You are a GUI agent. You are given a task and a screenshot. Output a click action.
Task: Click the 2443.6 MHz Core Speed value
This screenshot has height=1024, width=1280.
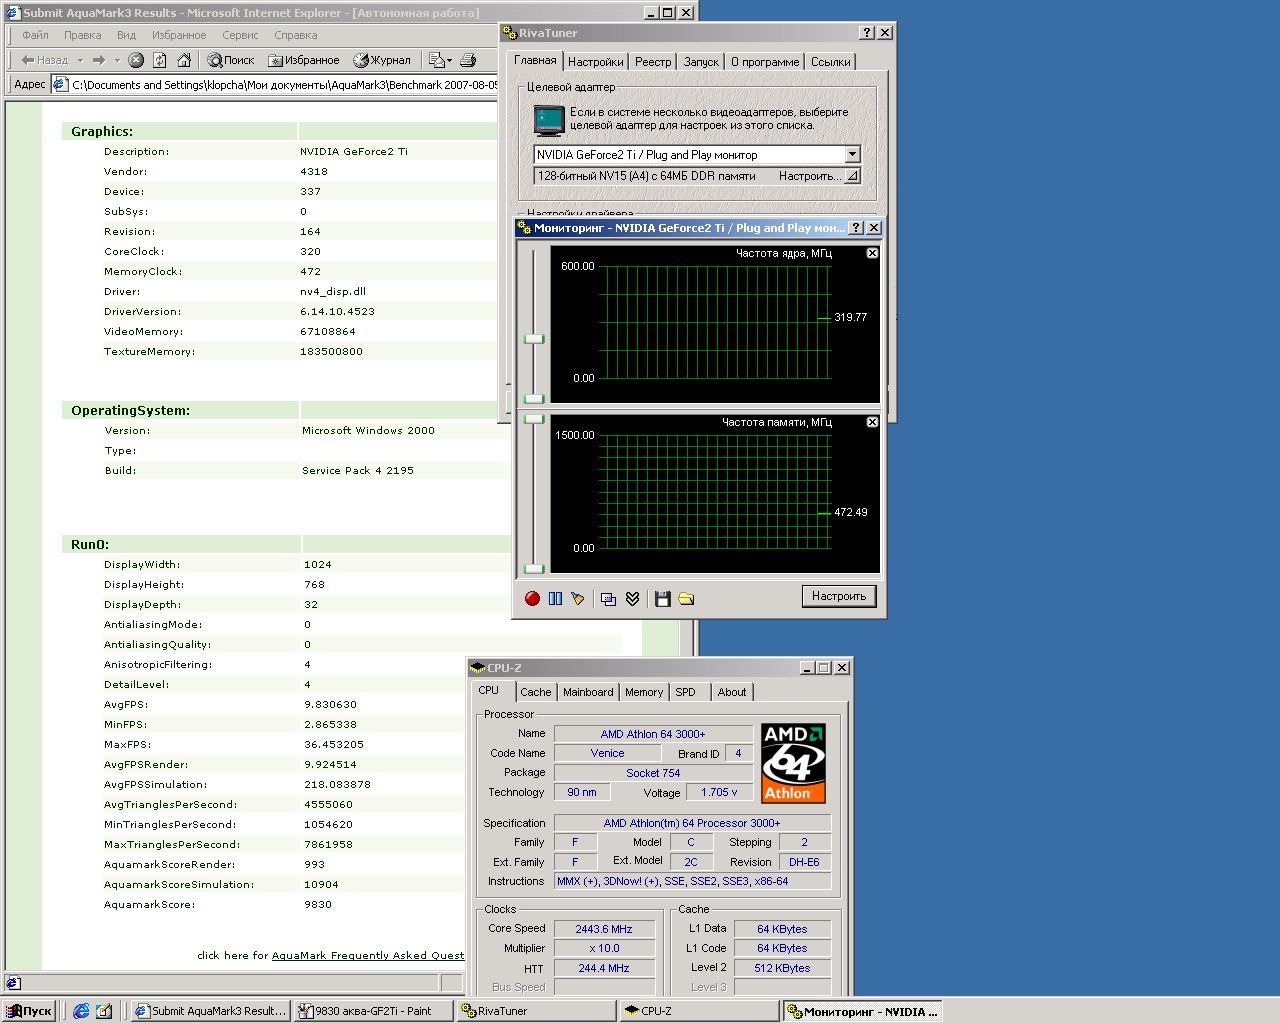click(x=604, y=929)
